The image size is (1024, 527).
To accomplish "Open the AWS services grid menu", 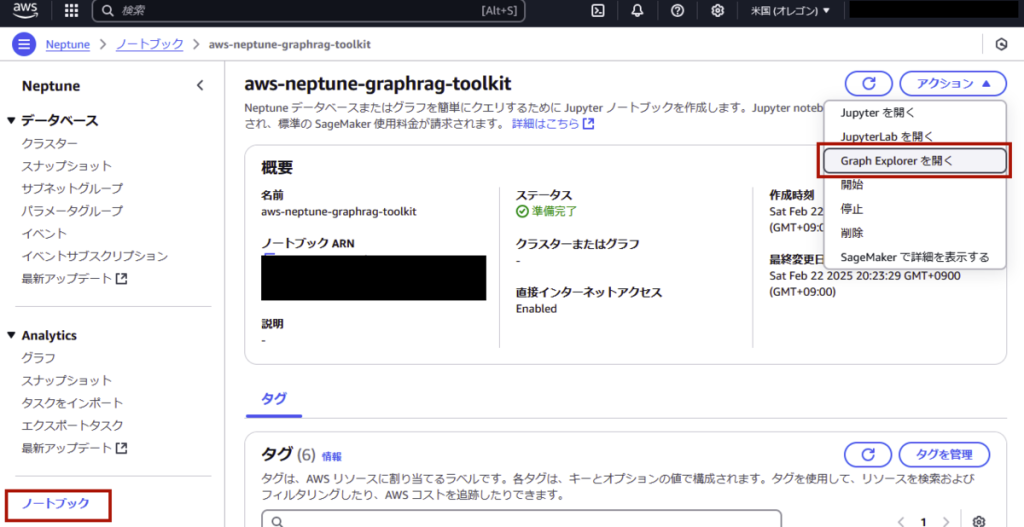I will pos(71,11).
